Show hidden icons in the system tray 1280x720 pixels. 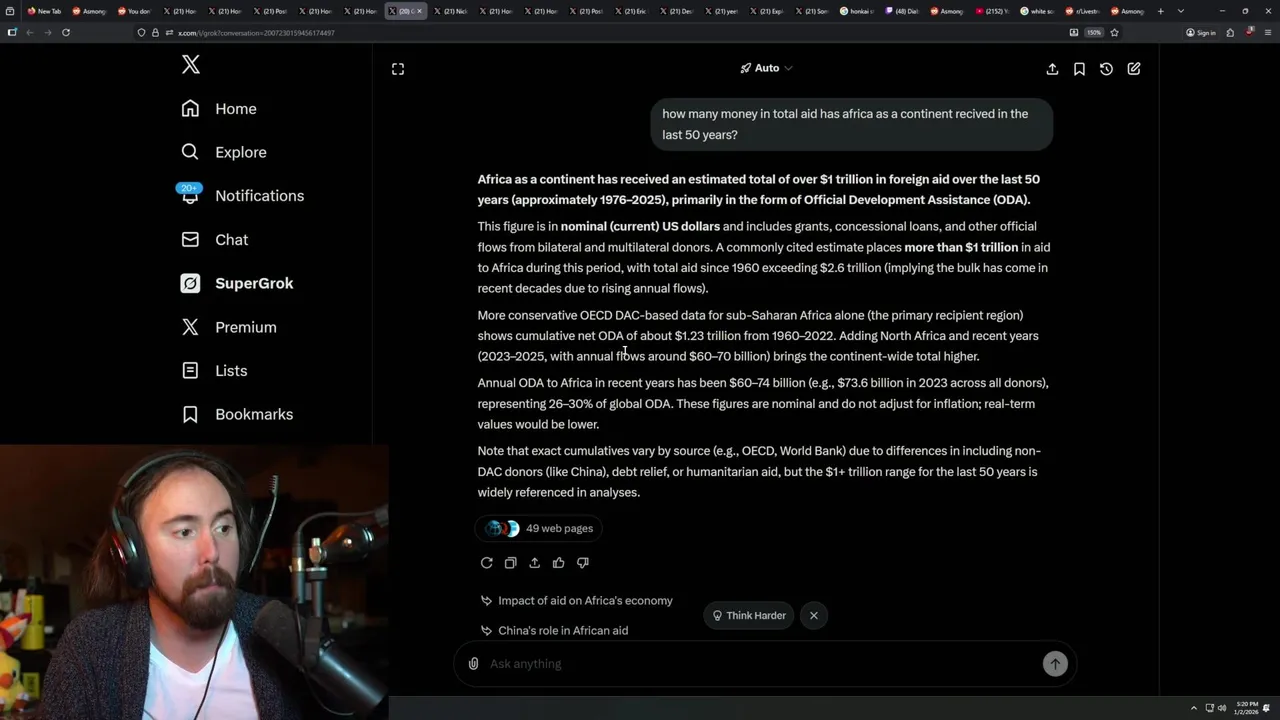1193,708
